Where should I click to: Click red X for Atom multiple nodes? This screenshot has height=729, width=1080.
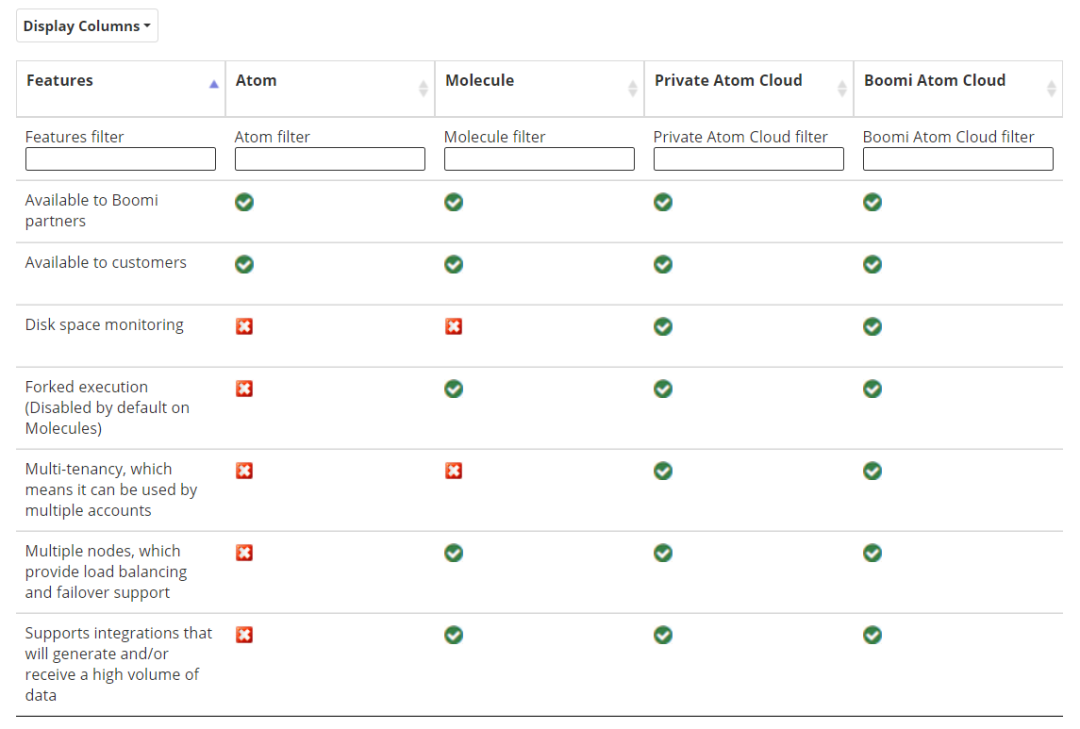point(245,553)
